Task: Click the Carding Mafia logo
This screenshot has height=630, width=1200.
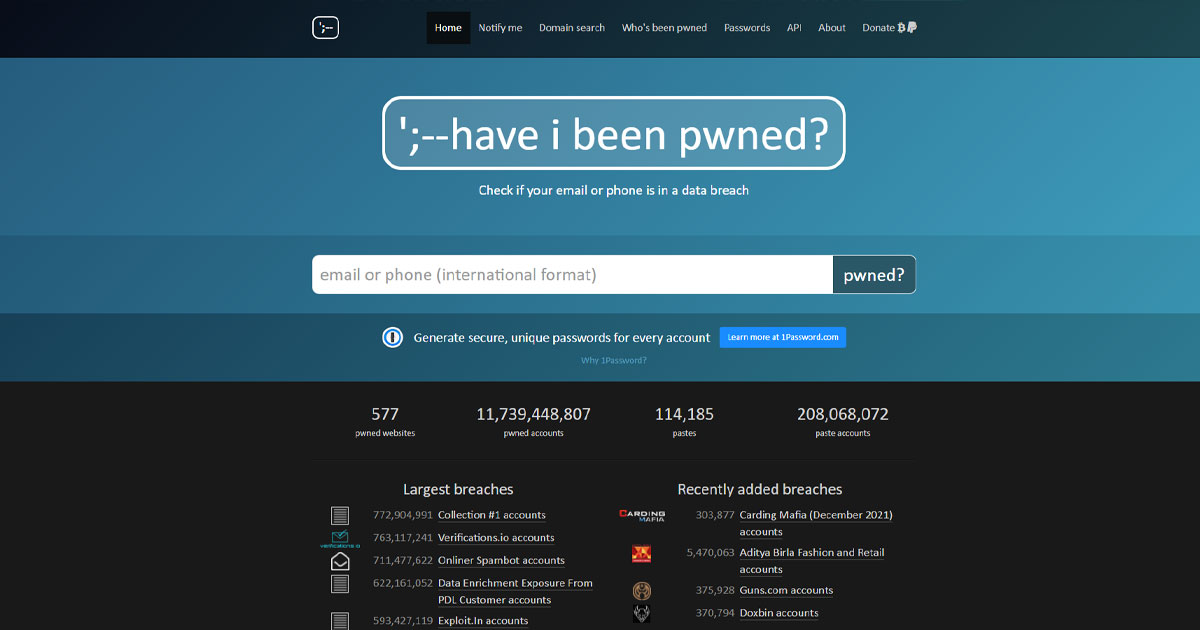Action: click(x=642, y=516)
